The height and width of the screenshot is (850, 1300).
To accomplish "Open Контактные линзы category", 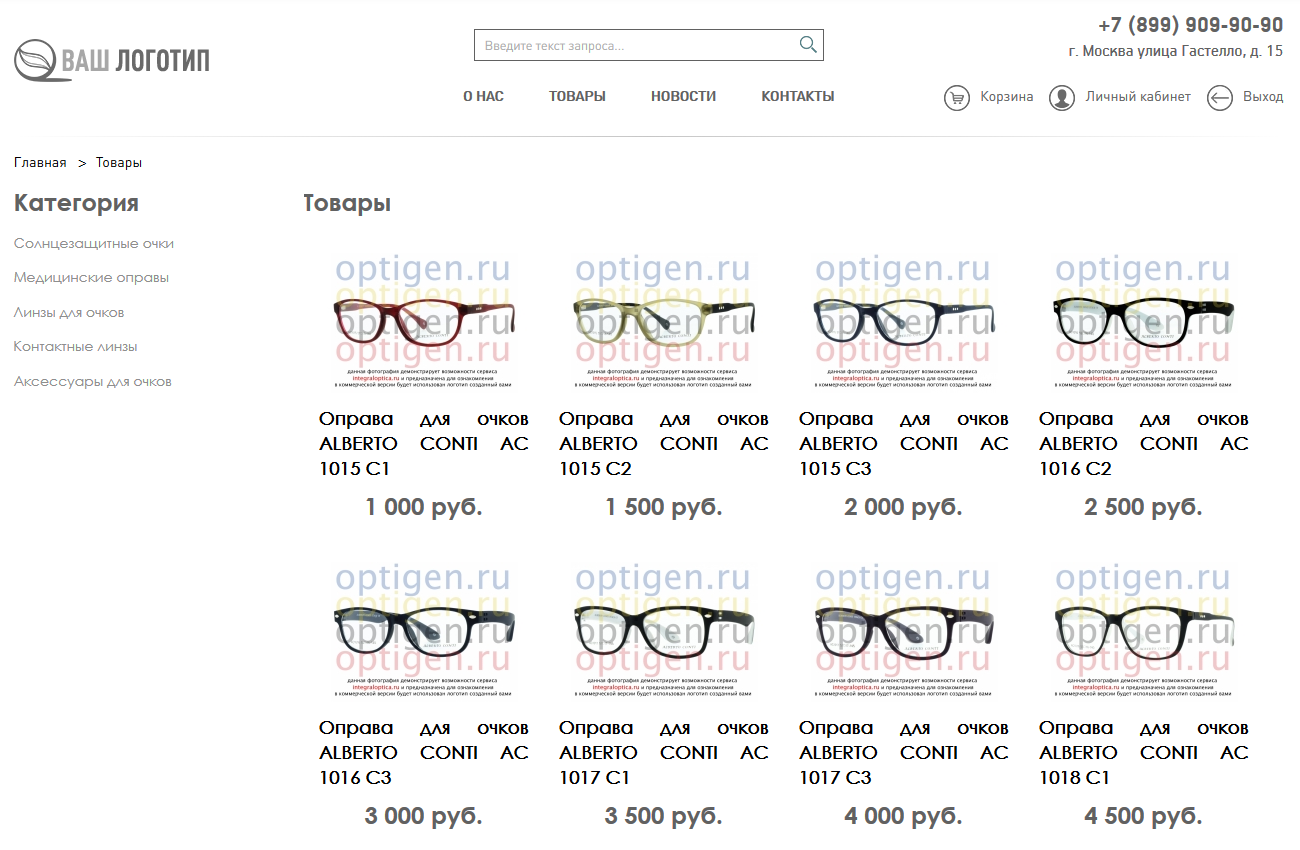I will tap(75, 347).
